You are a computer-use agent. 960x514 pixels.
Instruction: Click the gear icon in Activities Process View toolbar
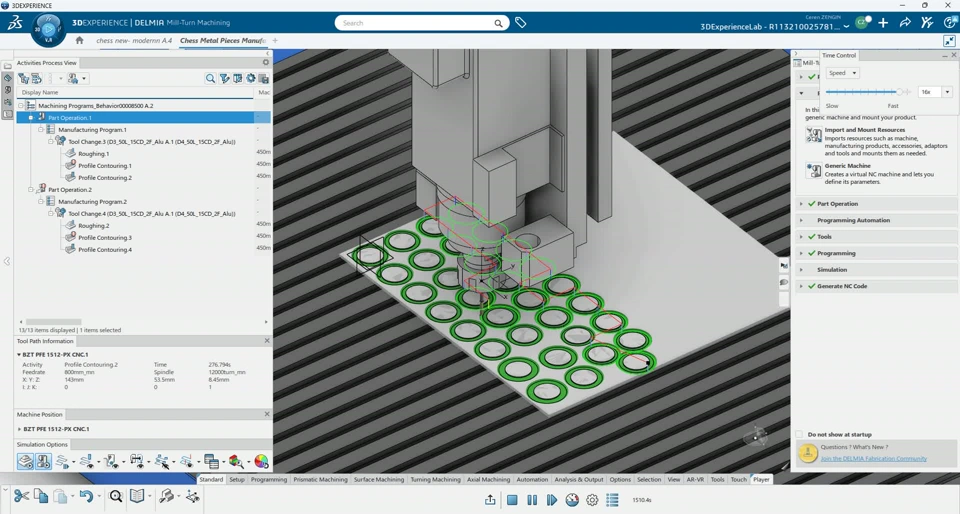tap(250, 78)
